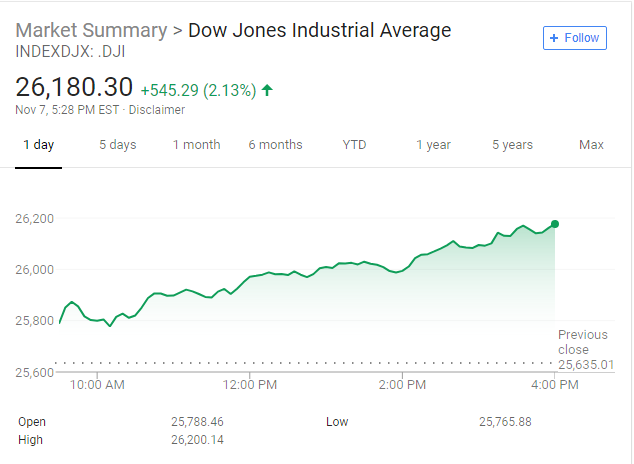Switch to the 5 days range
The height and width of the screenshot is (464, 634).
[117, 145]
